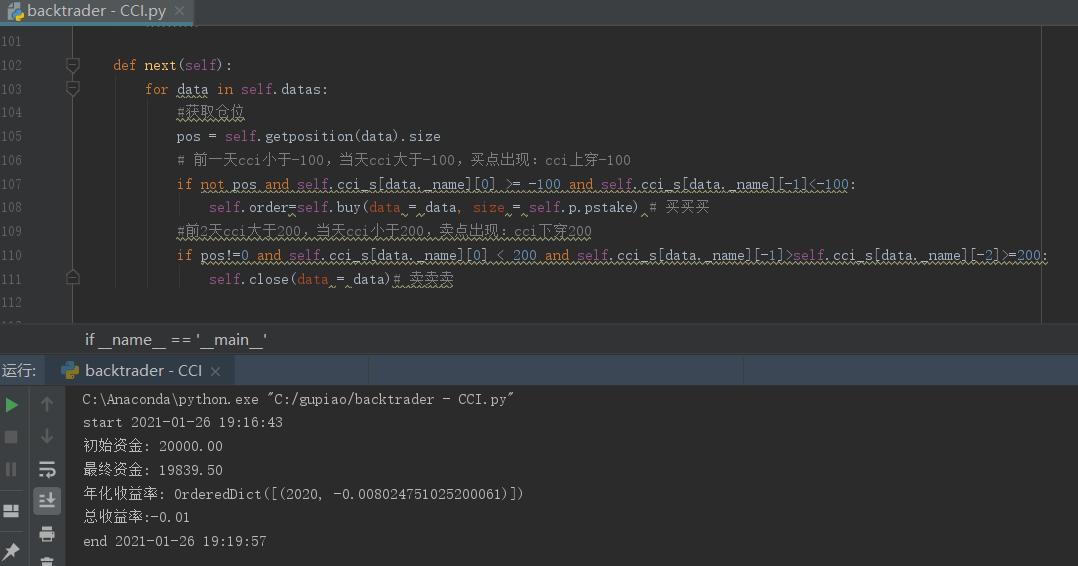Restore layout using the layout icon
This screenshot has height=566, width=1078.
pyautogui.click(x=11, y=510)
